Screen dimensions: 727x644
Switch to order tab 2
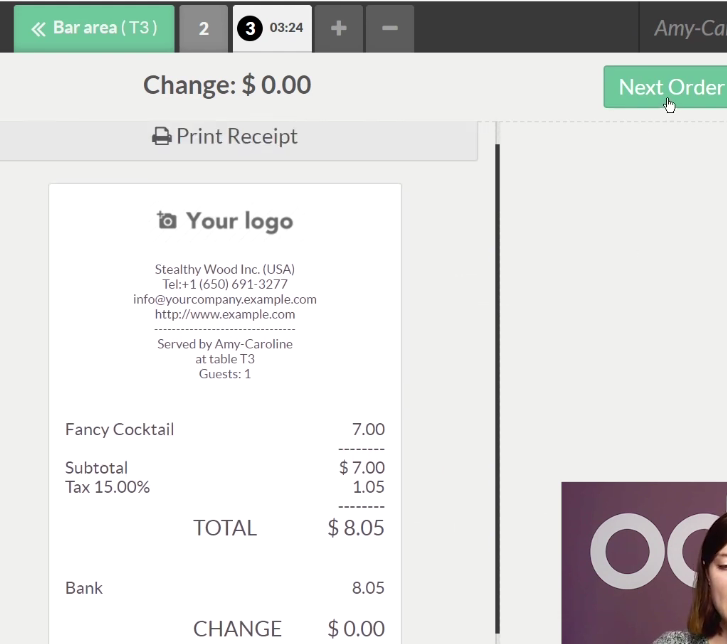(x=204, y=29)
